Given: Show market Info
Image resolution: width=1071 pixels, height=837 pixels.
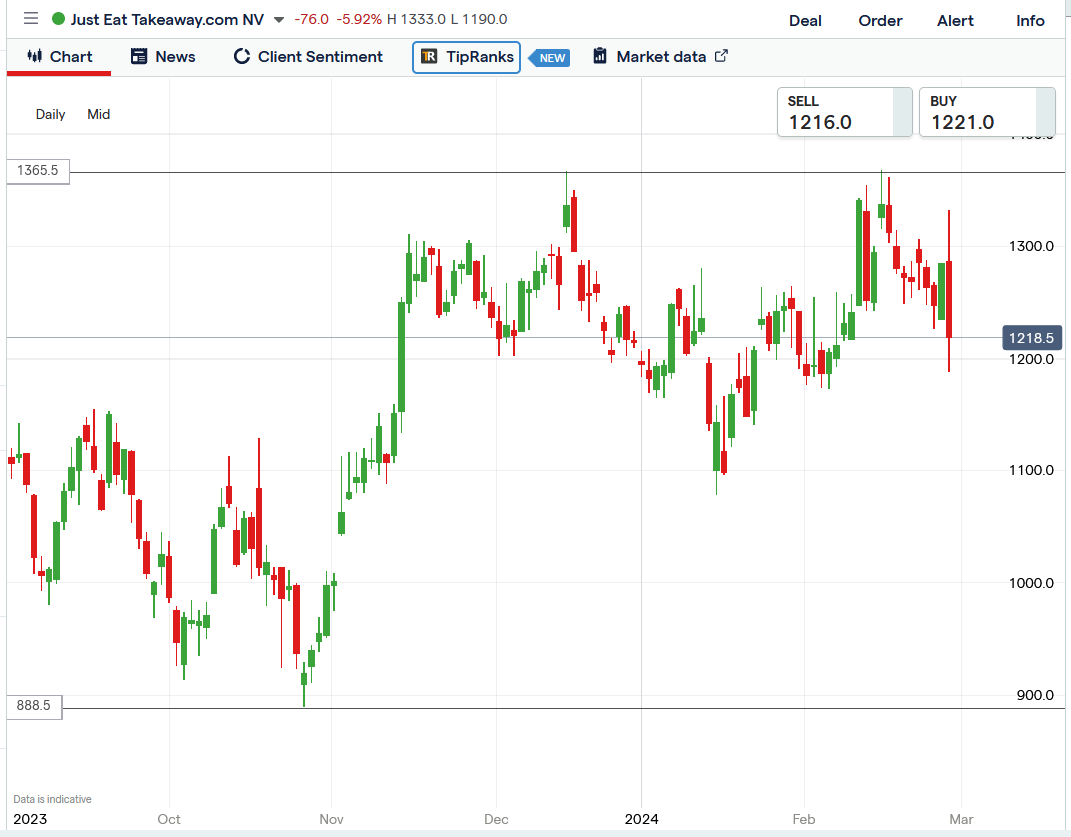Looking at the screenshot, I should tap(1030, 20).
